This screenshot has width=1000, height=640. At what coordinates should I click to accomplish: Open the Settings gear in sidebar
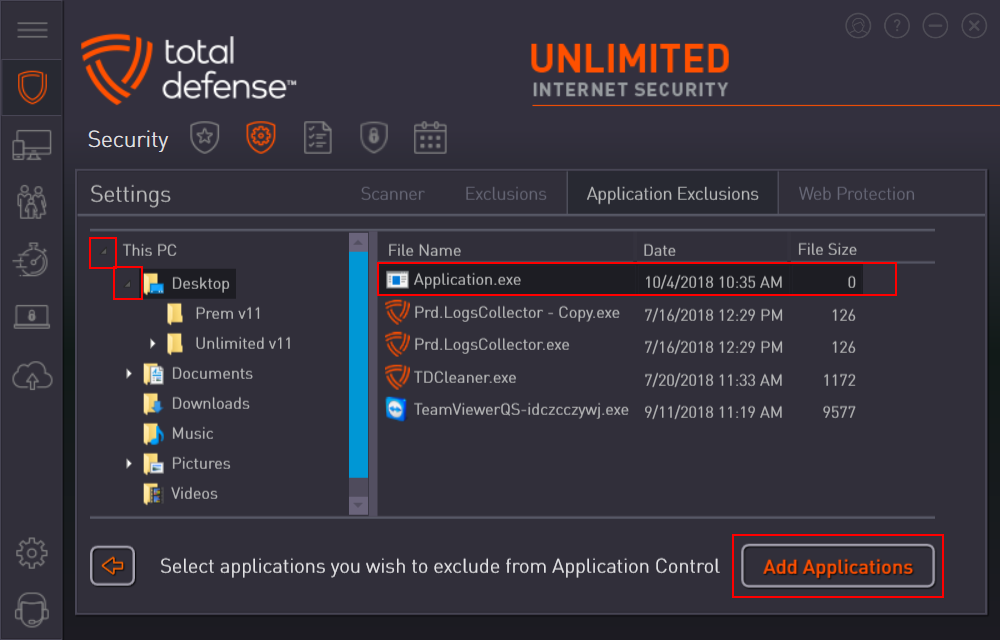pyautogui.click(x=32, y=553)
